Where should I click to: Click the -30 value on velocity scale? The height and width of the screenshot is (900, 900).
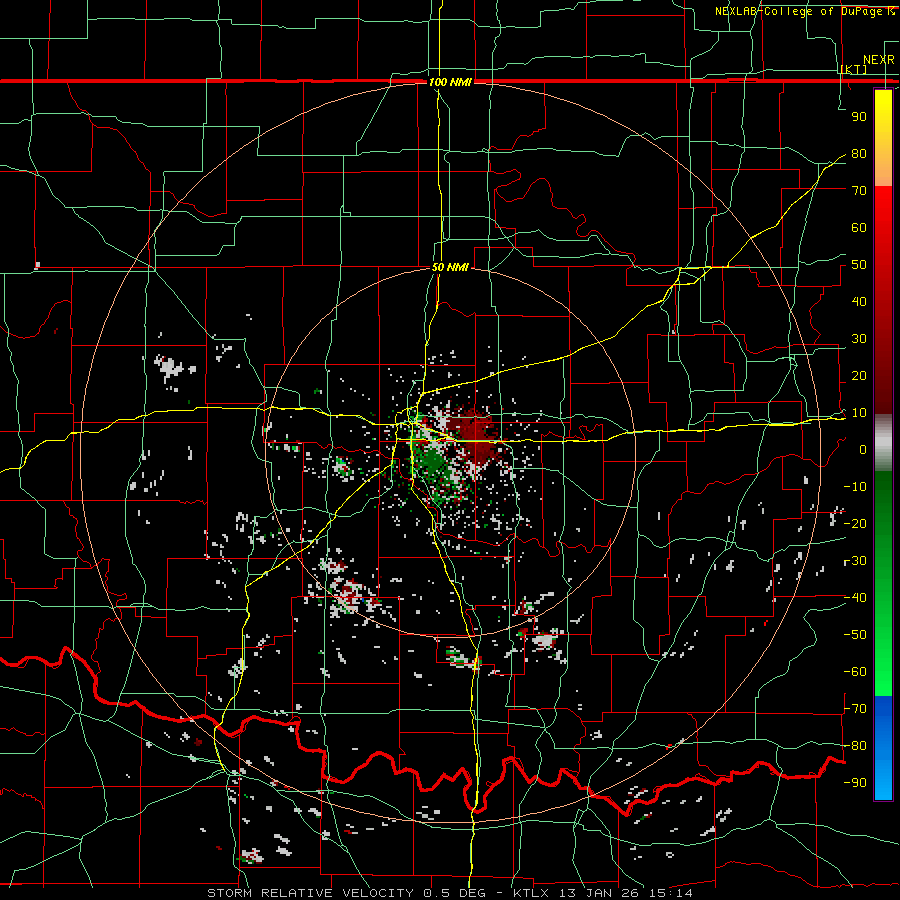855,561
